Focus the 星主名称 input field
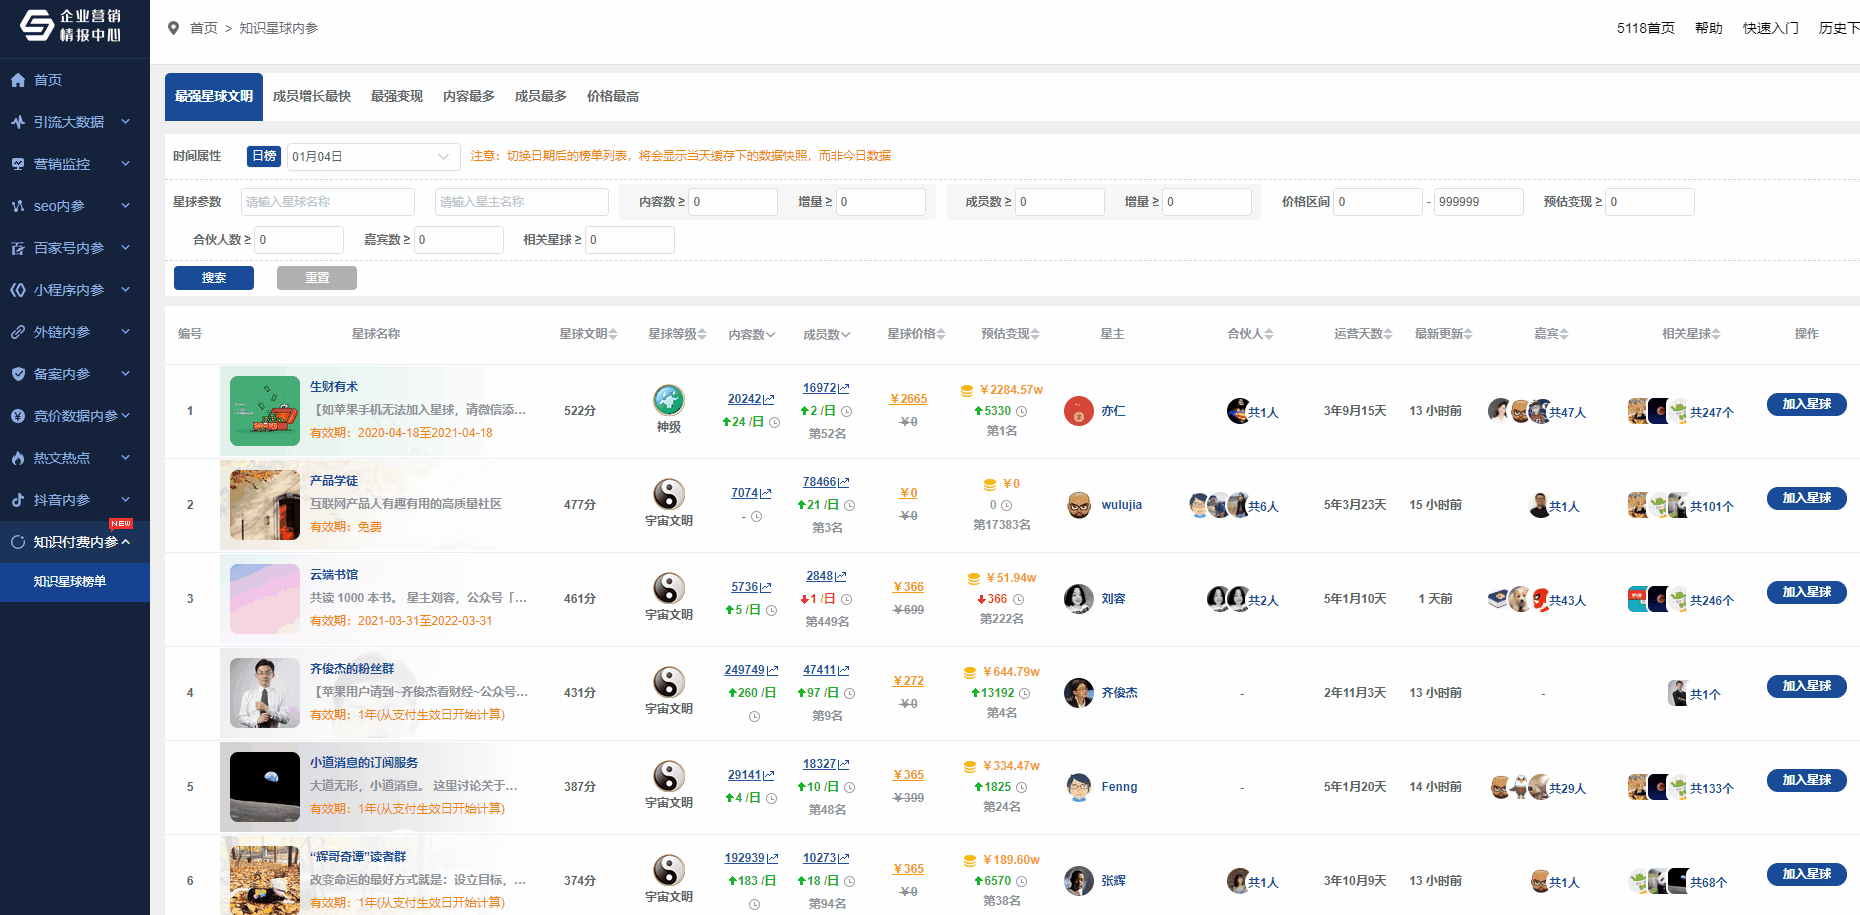The width and height of the screenshot is (1860, 915). coord(522,202)
